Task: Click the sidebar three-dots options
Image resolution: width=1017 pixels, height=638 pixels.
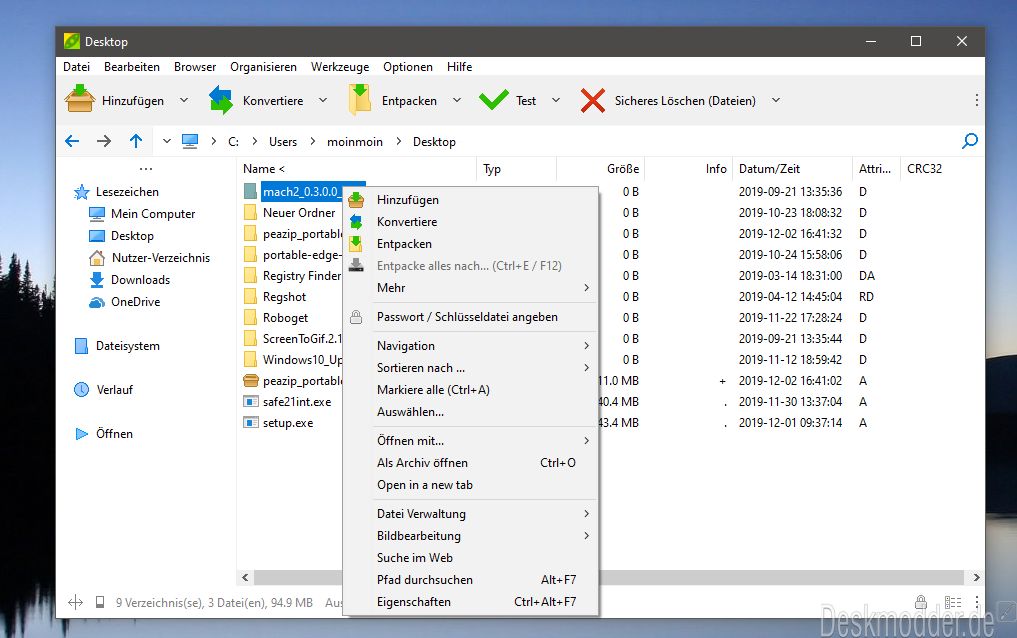Action: point(146,169)
